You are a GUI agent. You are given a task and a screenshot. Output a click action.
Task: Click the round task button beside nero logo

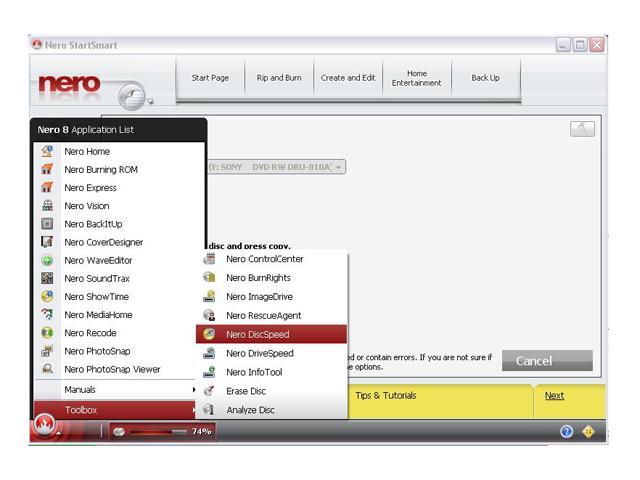tap(132, 97)
